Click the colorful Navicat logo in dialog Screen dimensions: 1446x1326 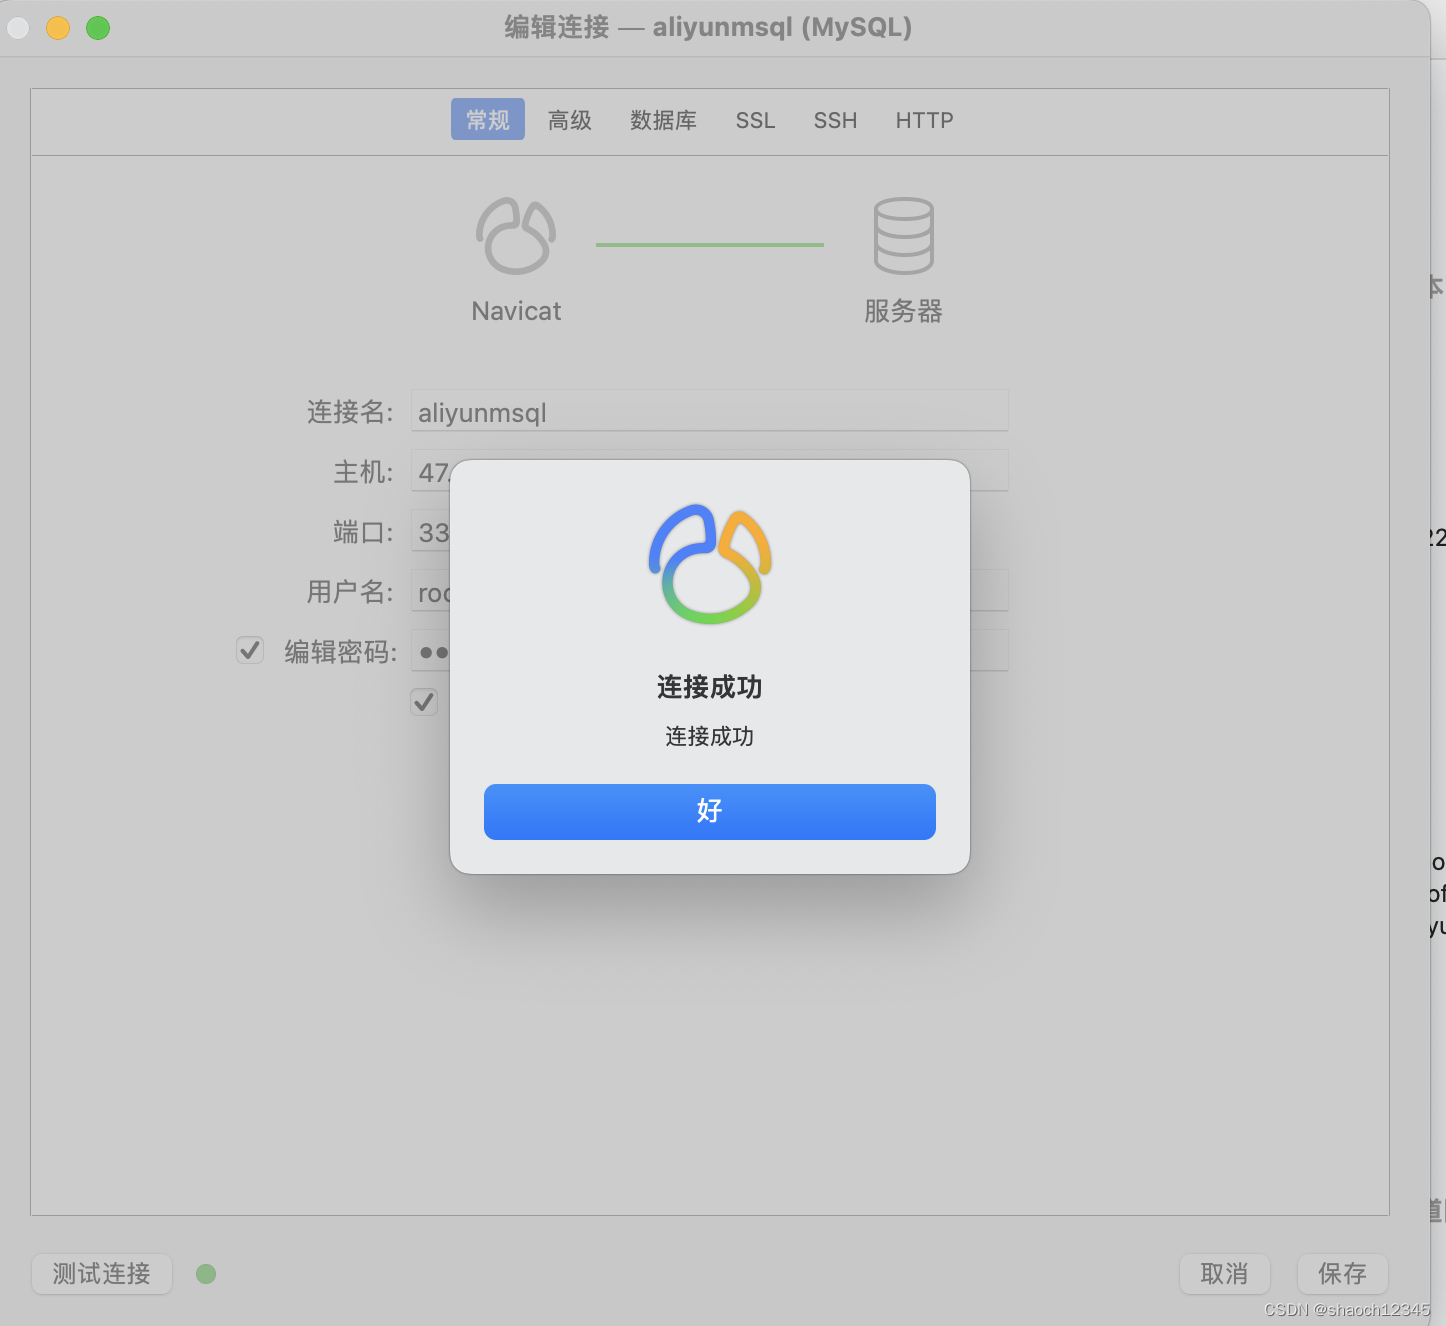point(710,564)
